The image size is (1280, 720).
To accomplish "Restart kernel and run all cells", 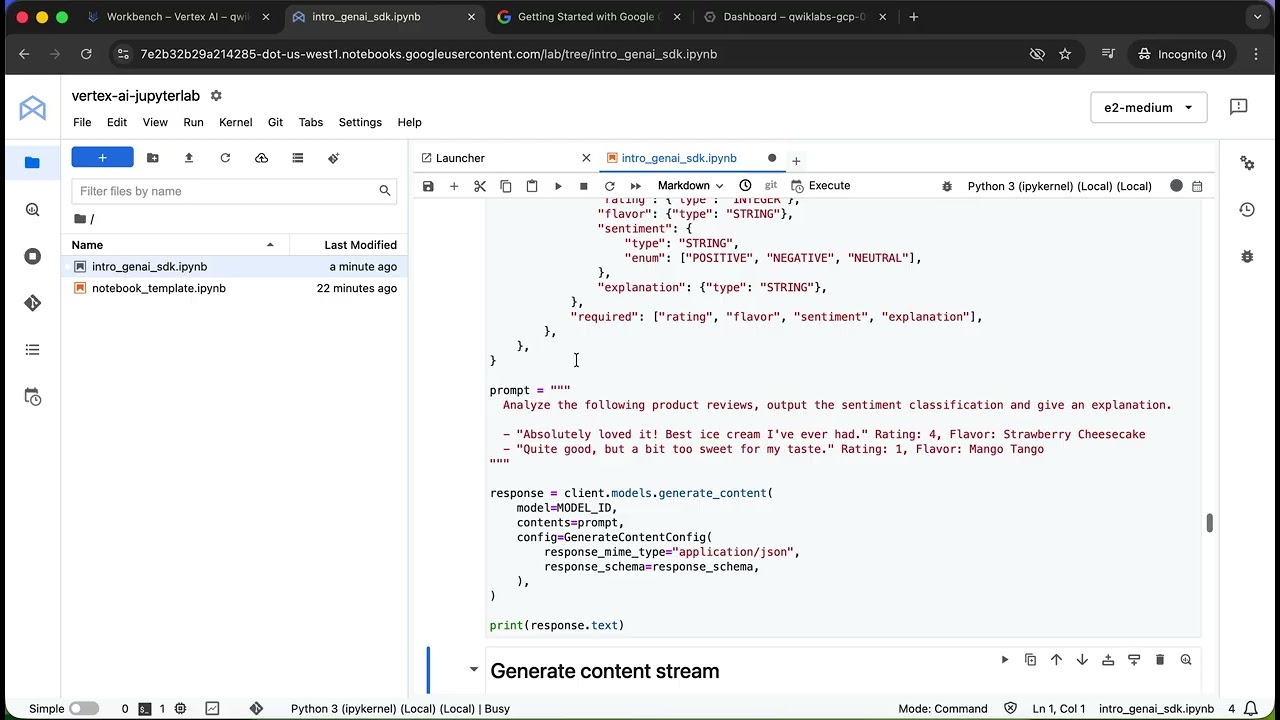I will pyautogui.click(x=636, y=186).
